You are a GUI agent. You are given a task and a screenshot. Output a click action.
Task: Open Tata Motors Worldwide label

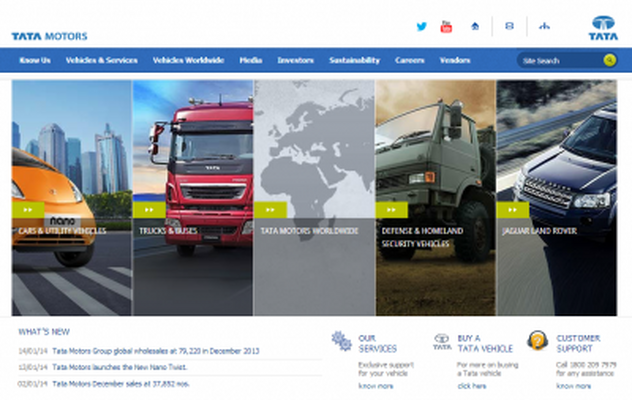309,231
